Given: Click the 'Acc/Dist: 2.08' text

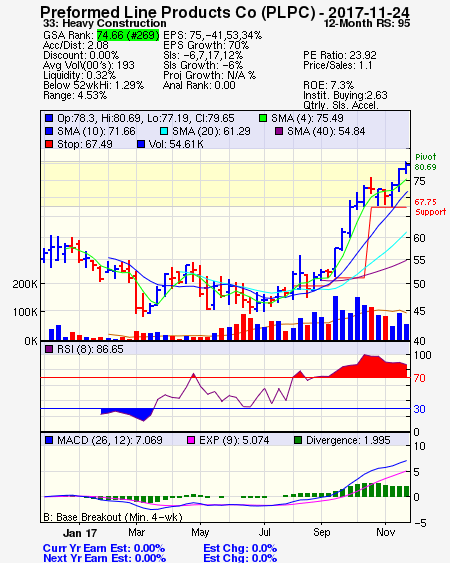Looking at the screenshot, I should 75,45.
